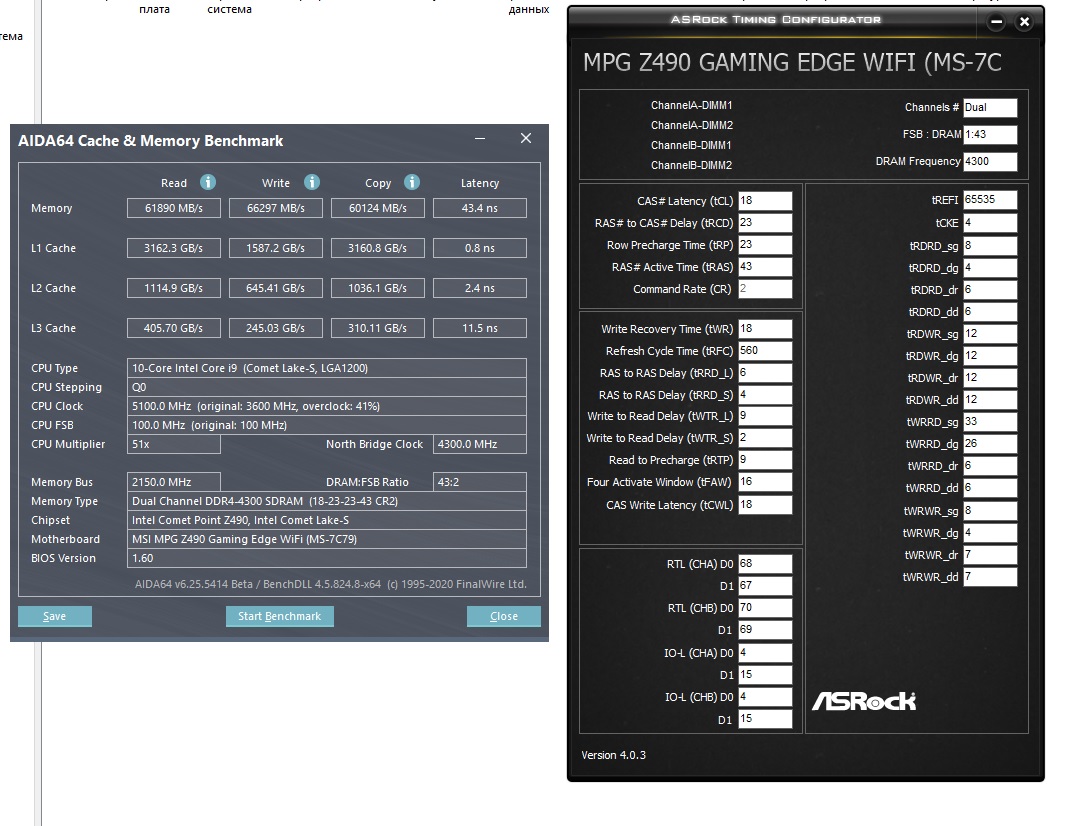Select the Memory Latency 43.4 ns value

point(480,208)
